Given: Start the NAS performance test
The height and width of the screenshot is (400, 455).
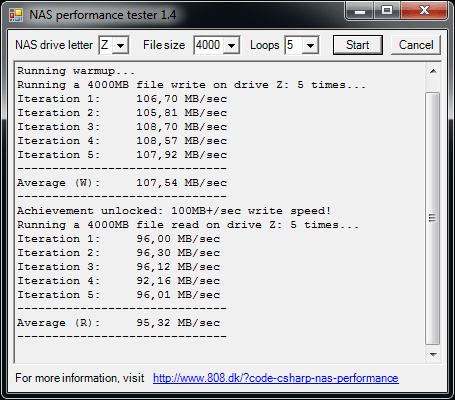Looking at the screenshot, I should coord(358,45).
